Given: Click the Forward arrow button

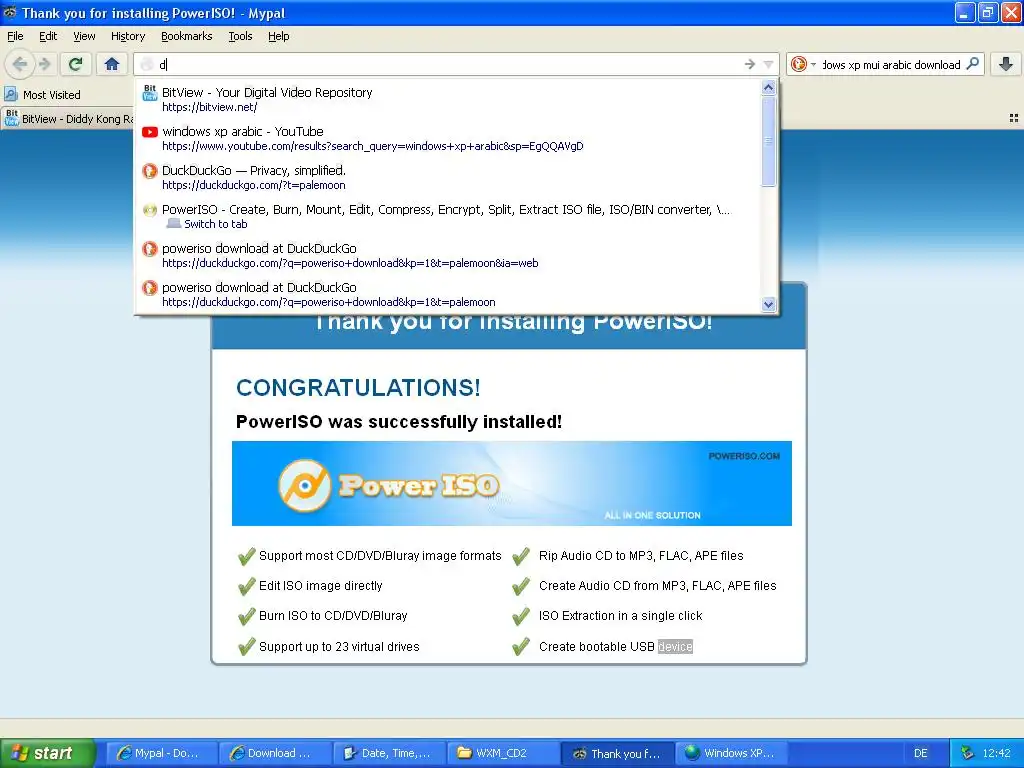Looking at the screenshot, I should 44,64.
